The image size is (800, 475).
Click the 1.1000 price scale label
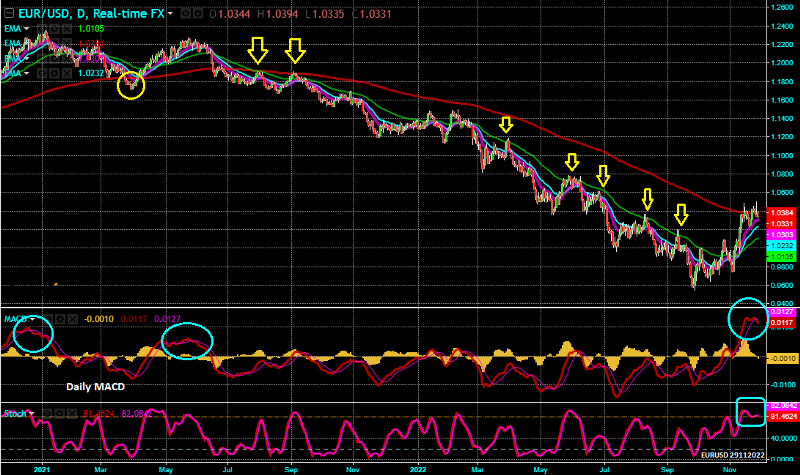pyautogui.click(x=782, y=156)
